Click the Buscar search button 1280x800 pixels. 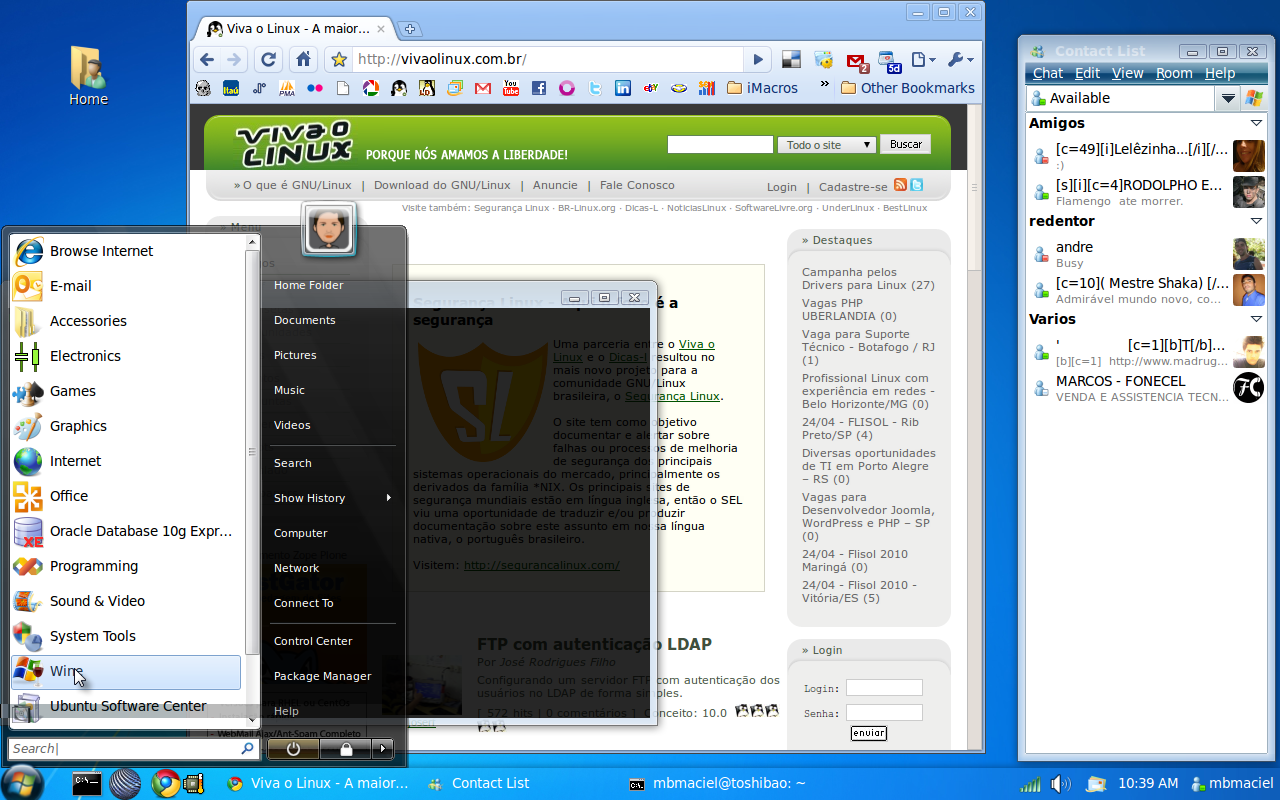pos(906,144)
